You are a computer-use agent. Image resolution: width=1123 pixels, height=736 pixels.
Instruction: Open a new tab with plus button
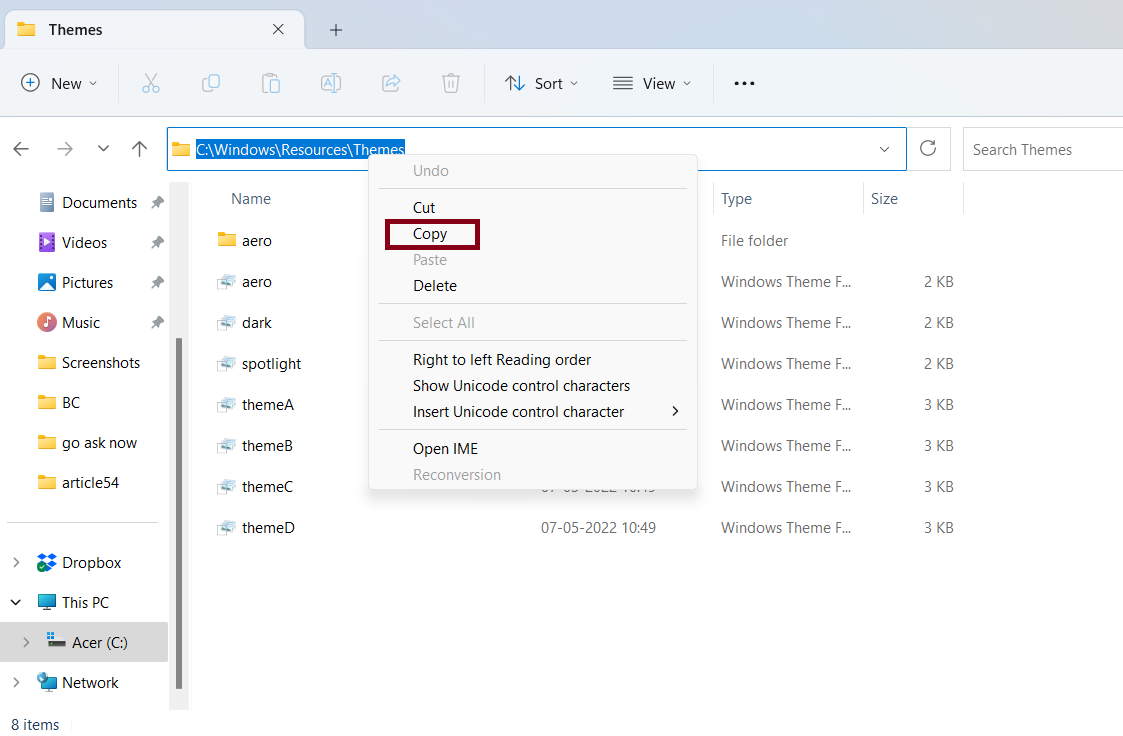tap(336, 30)
